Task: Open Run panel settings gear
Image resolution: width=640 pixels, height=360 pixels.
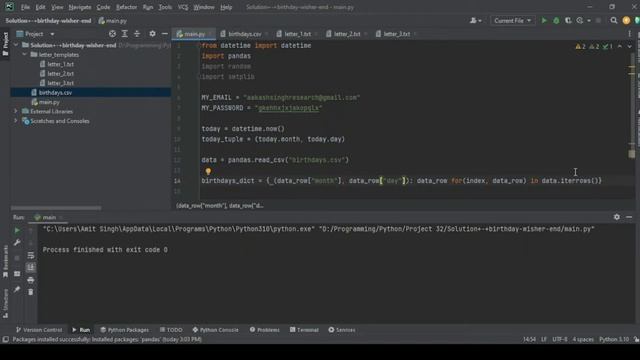Action: [x=616, y=217]
